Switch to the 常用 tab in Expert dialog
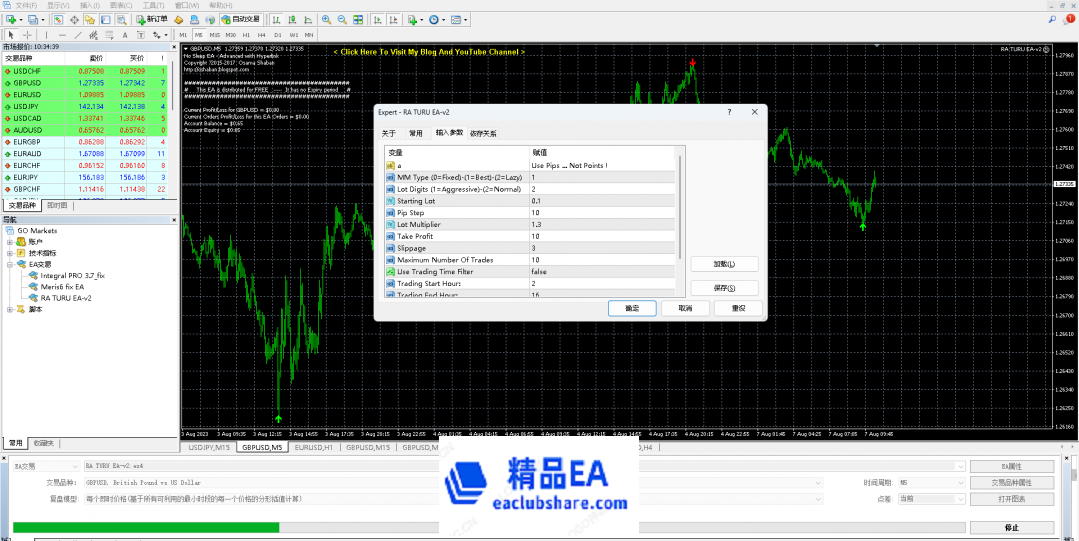The width and height of the screenshot is (1079, 541). pyautogui.click(x=415, y=133)
